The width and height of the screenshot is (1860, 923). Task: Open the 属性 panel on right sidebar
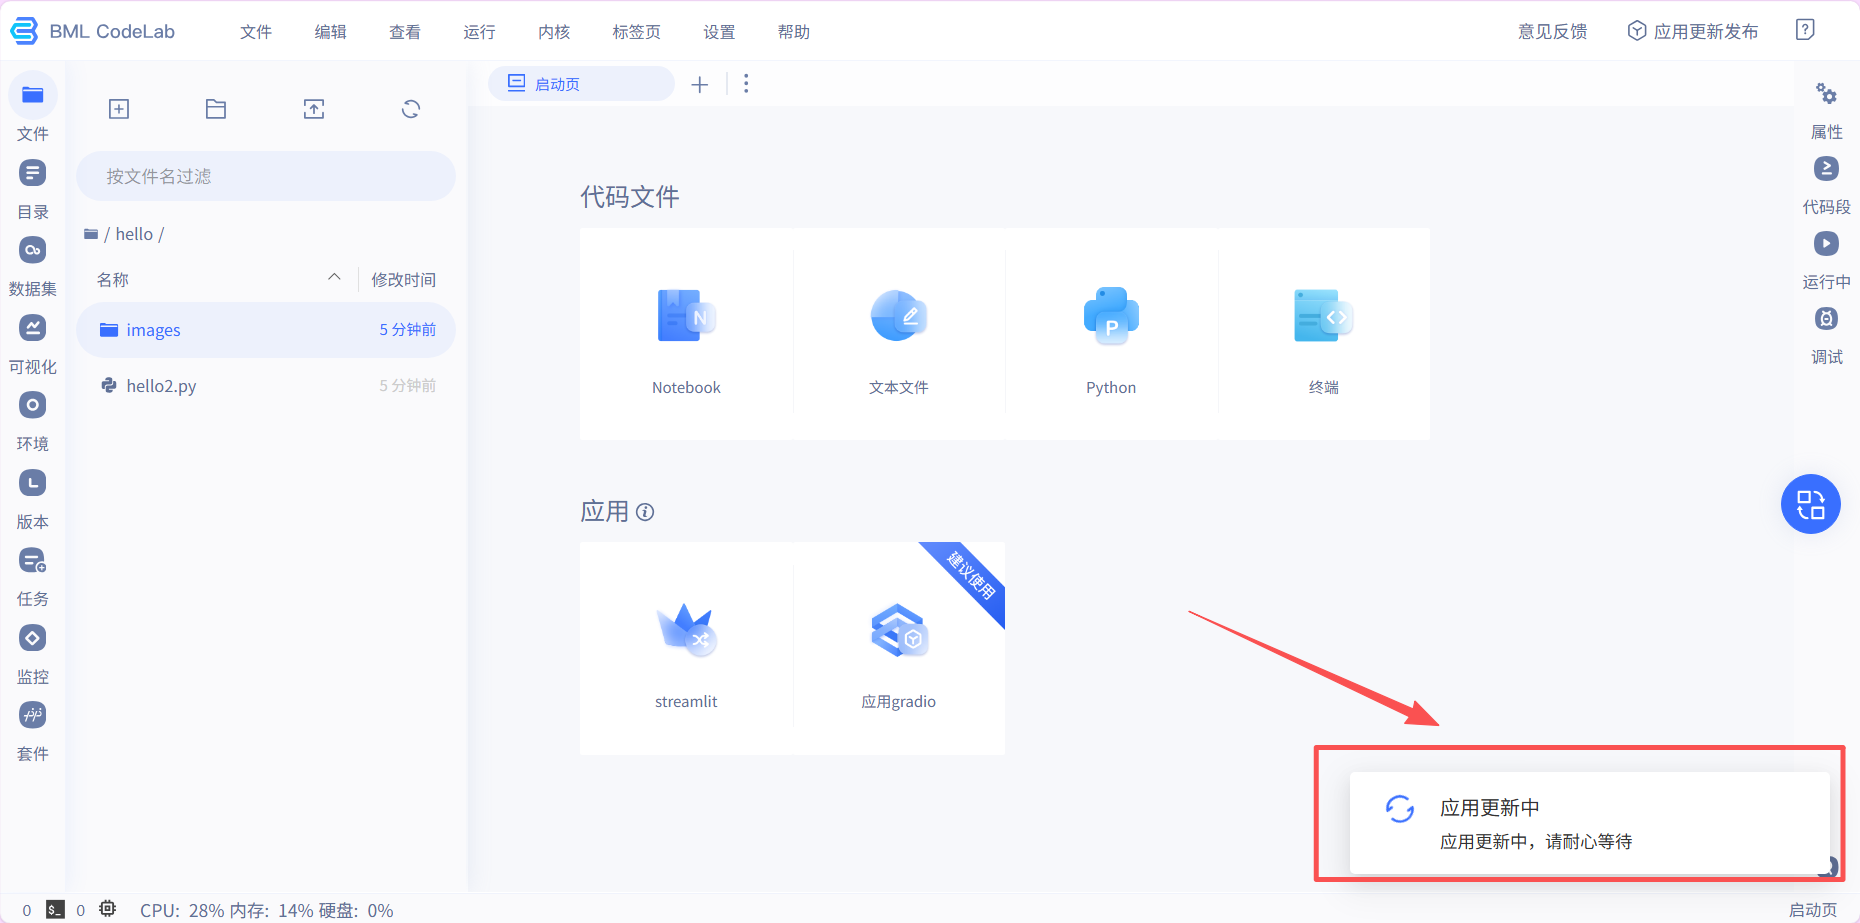tap(1826, 95)
